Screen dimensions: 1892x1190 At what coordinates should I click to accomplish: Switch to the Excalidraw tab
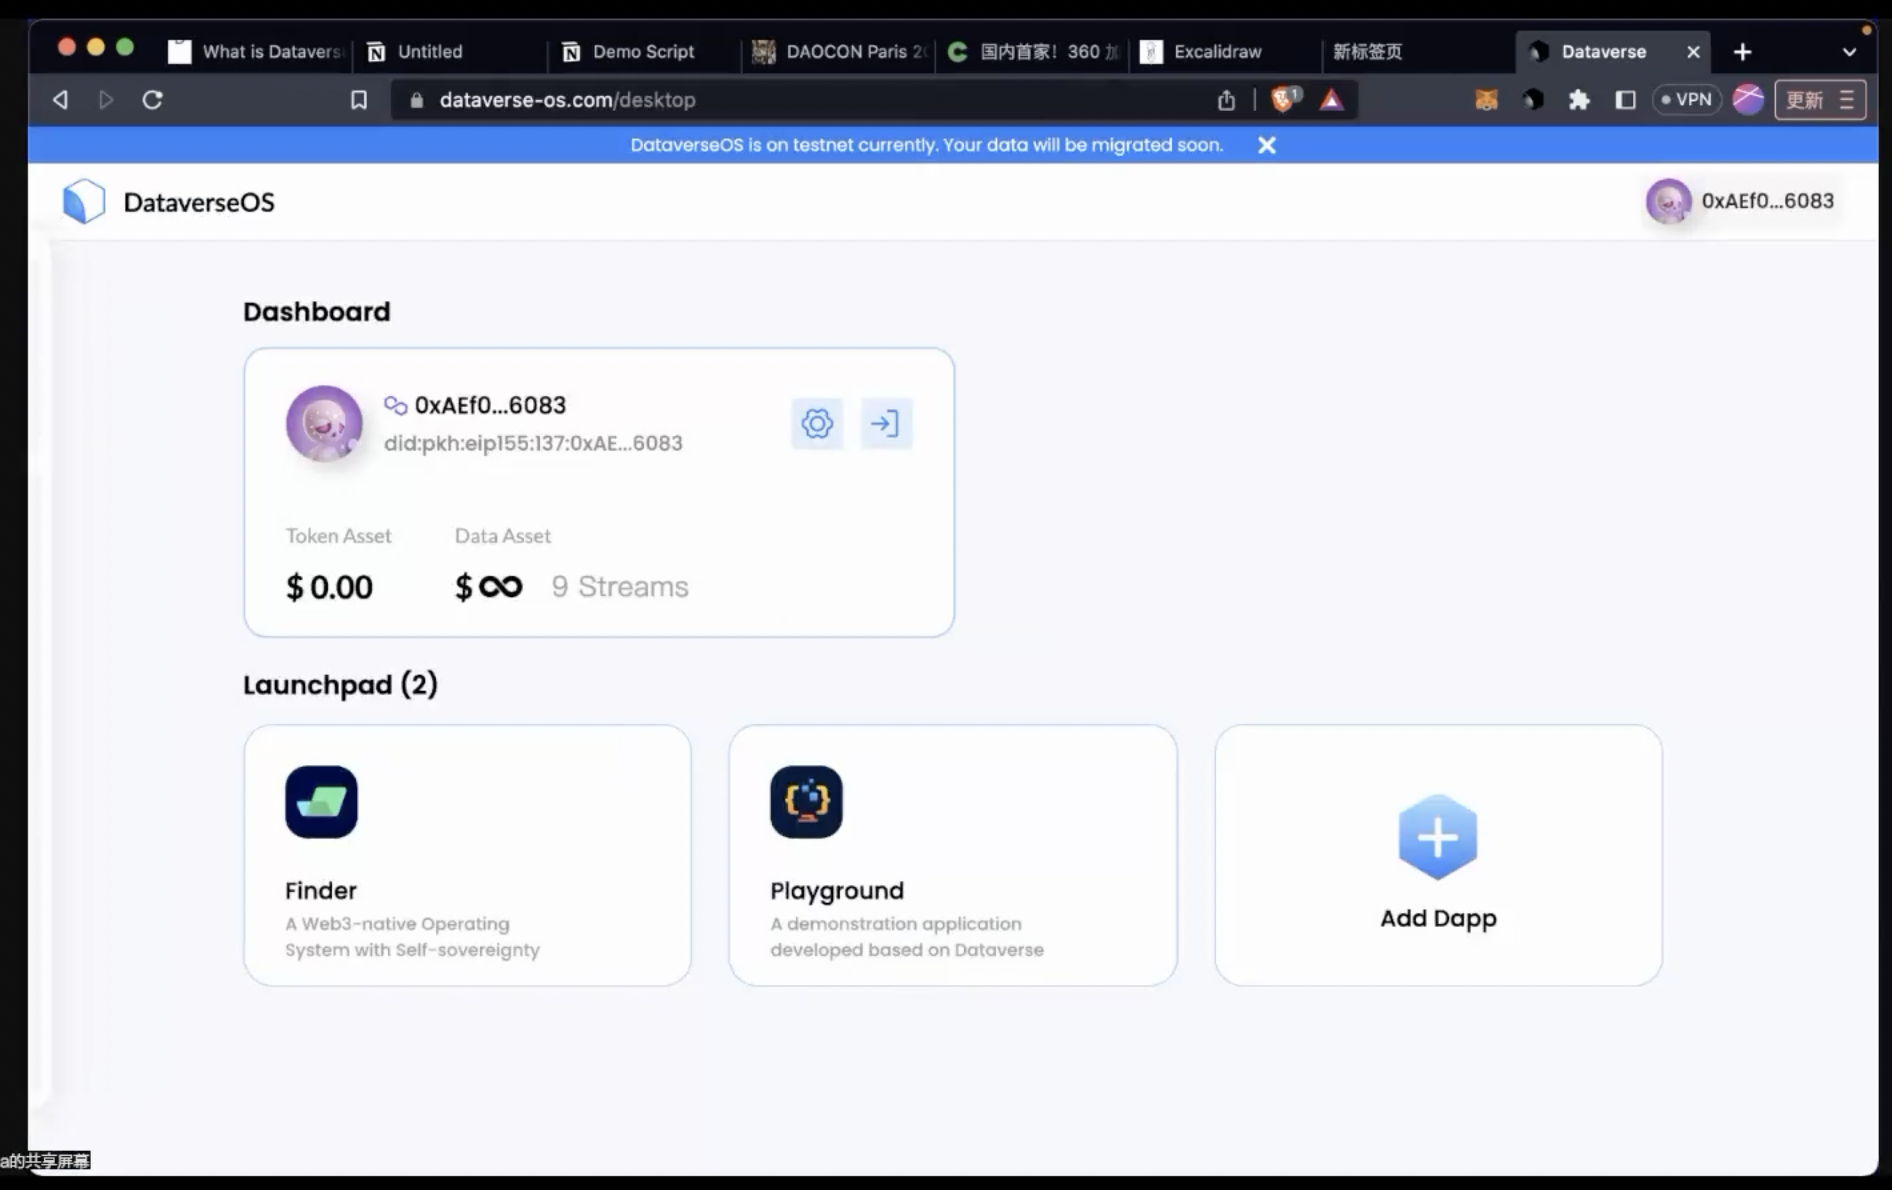pyautogui.click(x=1226, y=52)
